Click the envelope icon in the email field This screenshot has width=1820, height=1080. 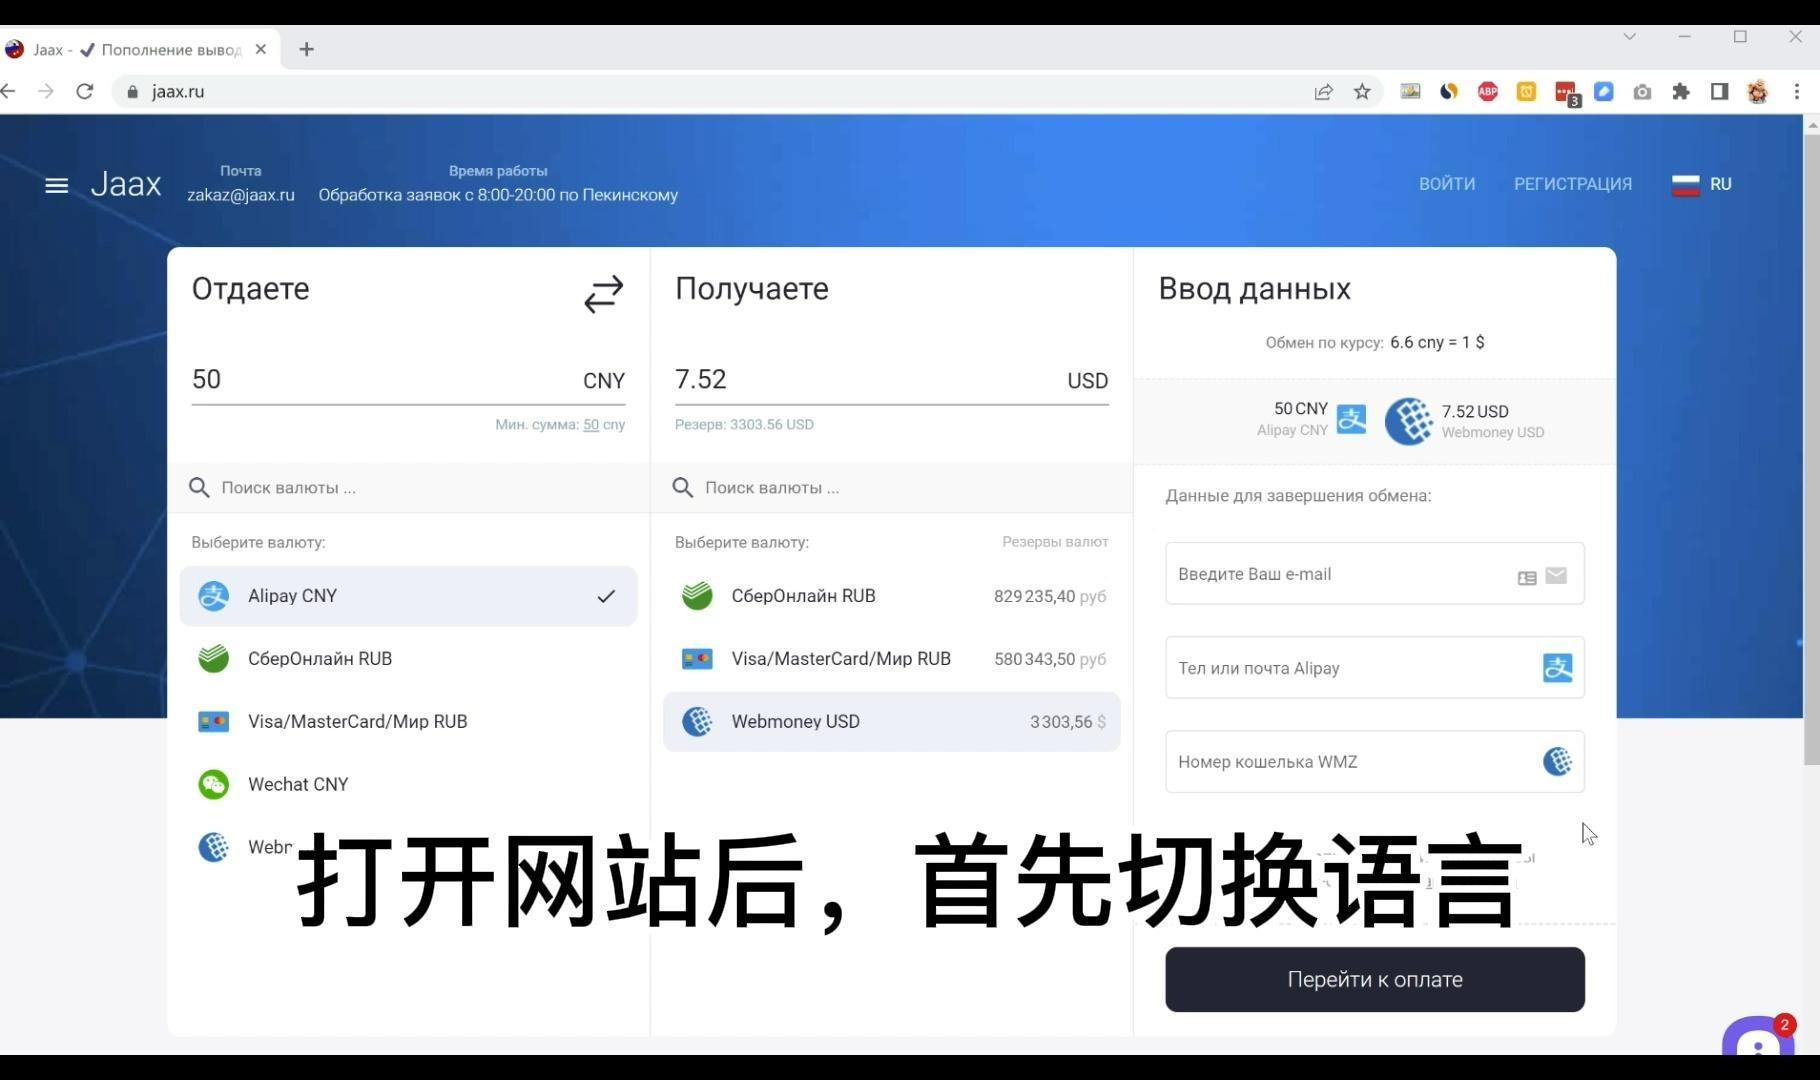click(x=1556, y=576)
